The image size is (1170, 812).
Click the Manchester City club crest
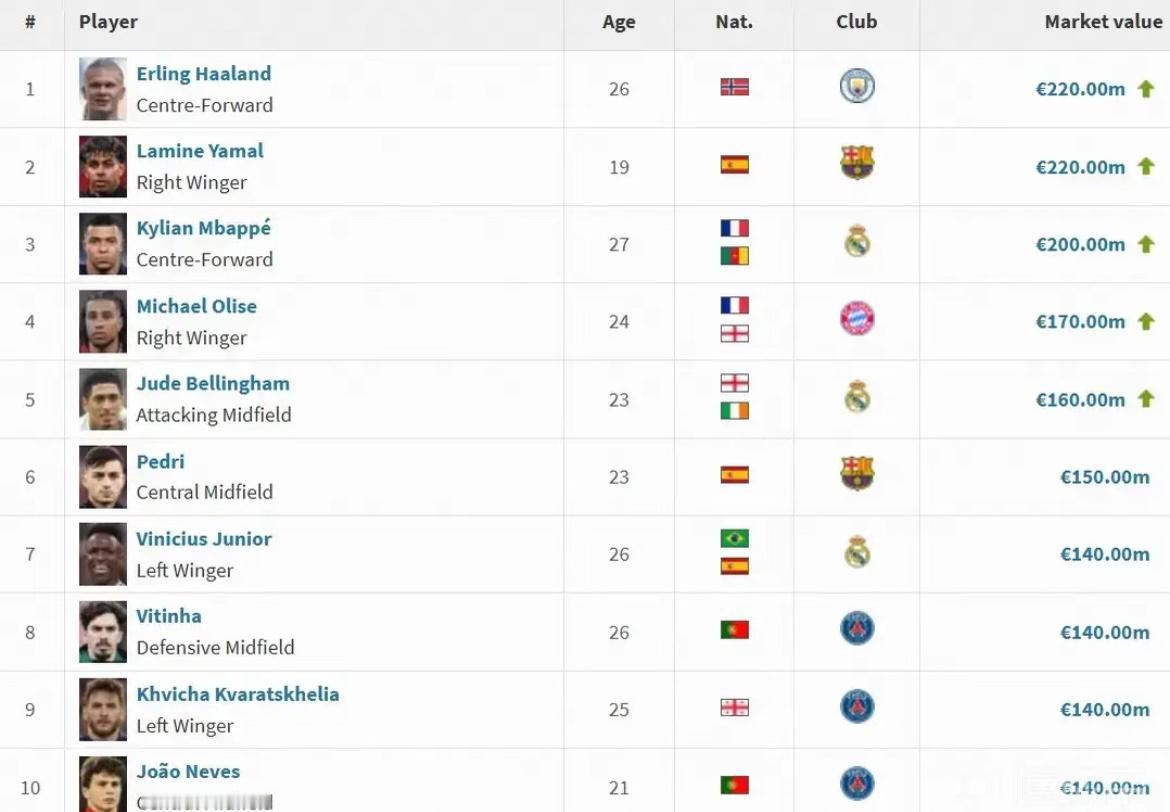pyautogui.click(x=857, y=86)
